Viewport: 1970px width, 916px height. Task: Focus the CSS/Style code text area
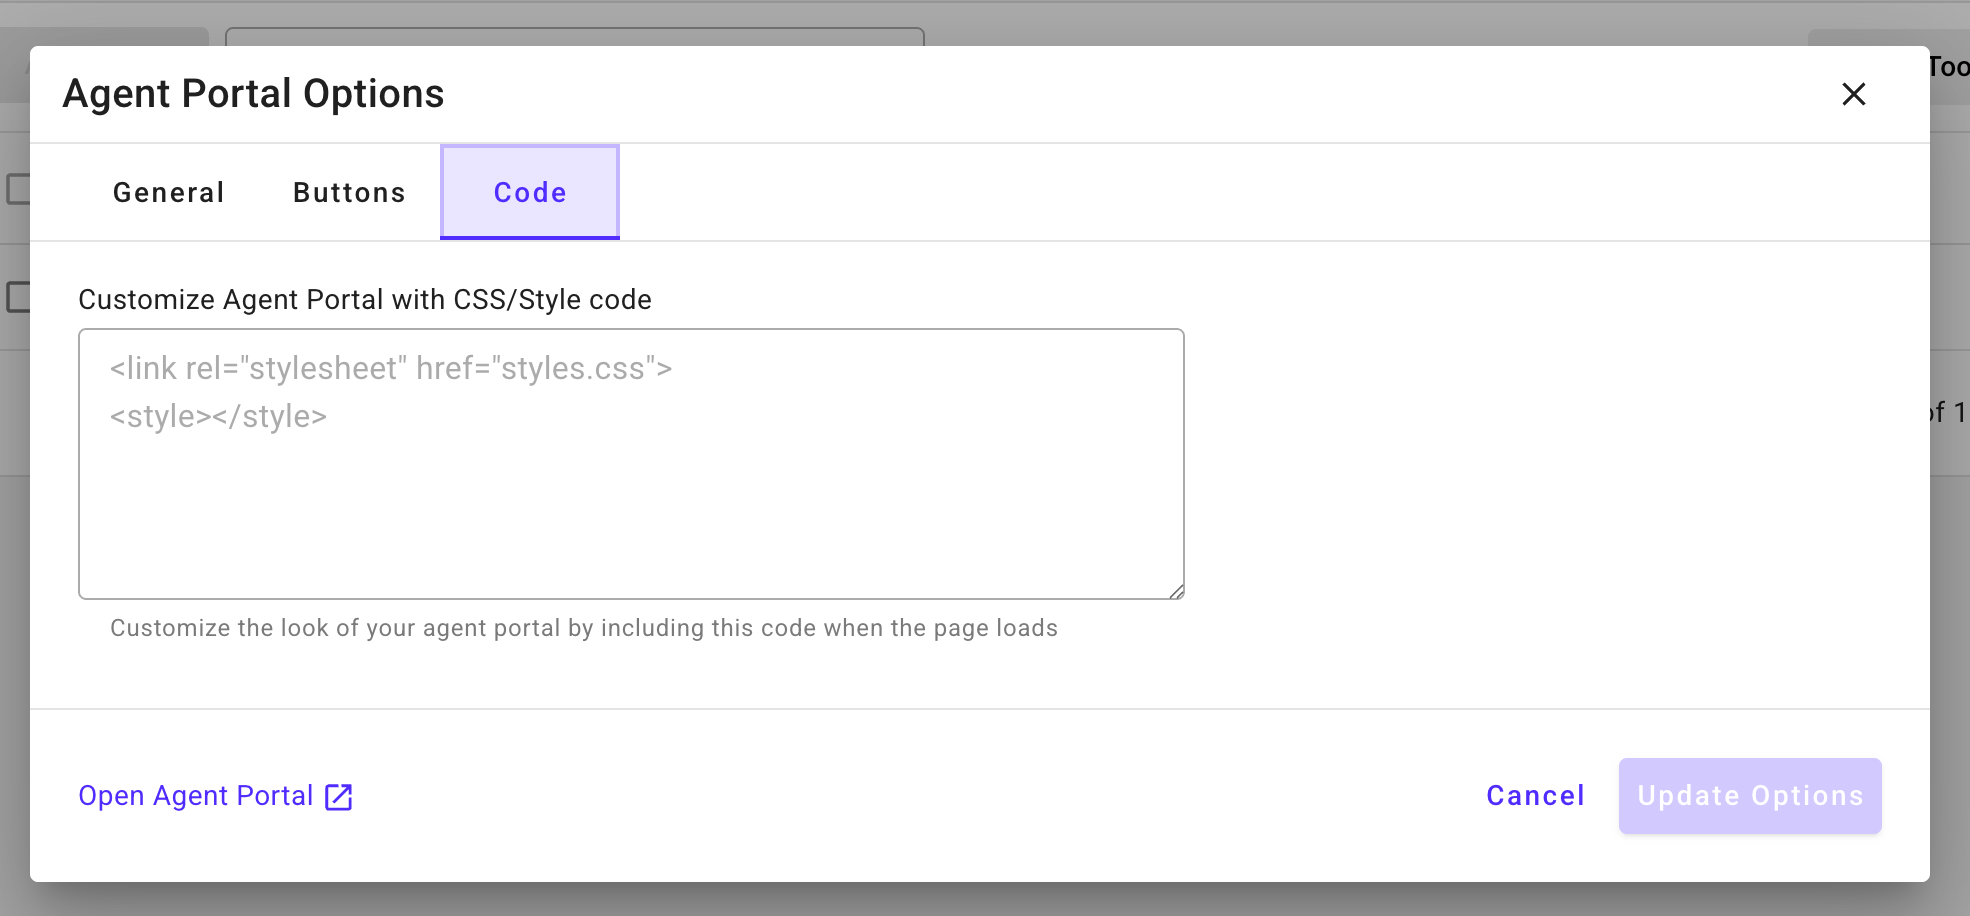click(x=631, y=464)
